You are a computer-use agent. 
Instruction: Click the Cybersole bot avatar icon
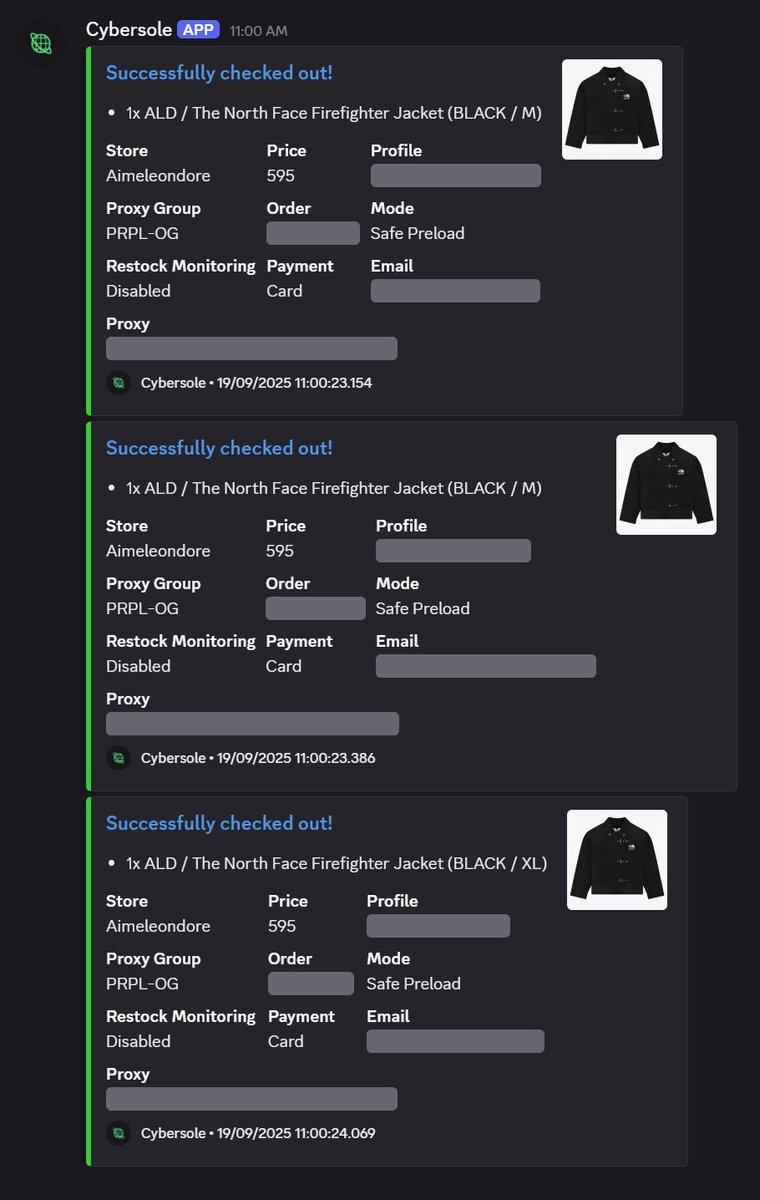click(41, 43)
